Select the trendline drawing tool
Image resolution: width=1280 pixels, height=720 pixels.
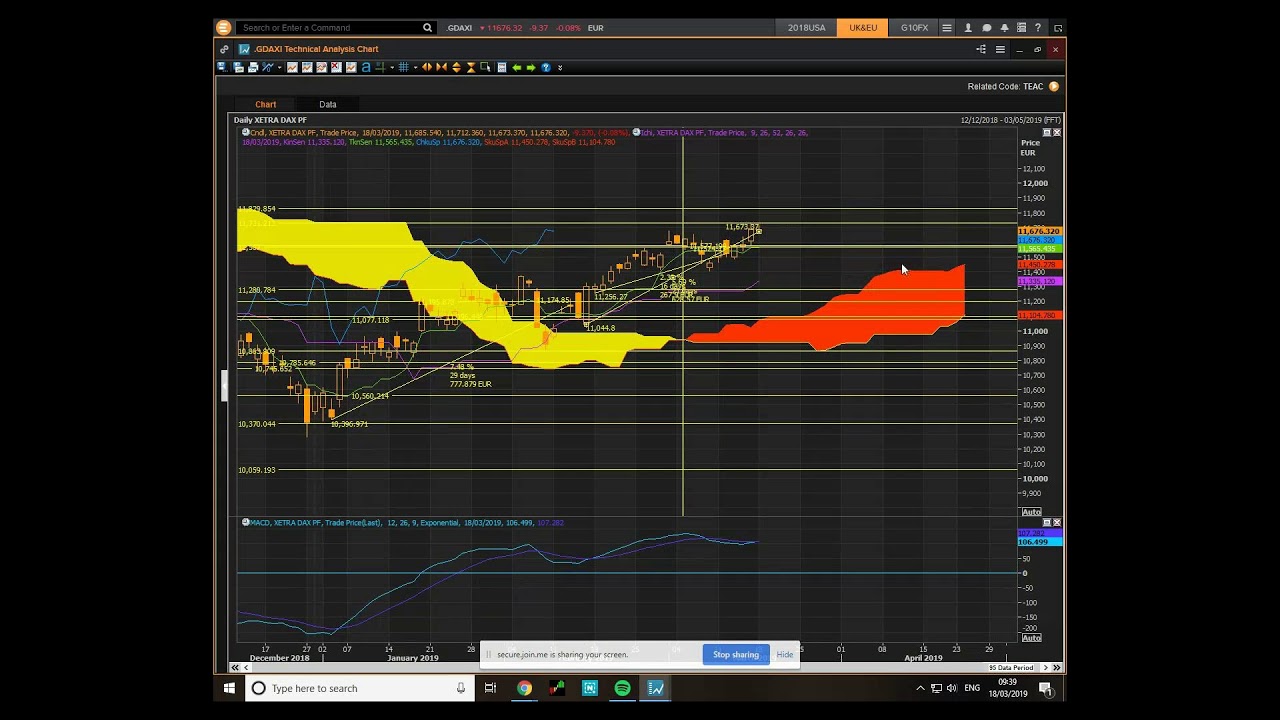(267, 67)
